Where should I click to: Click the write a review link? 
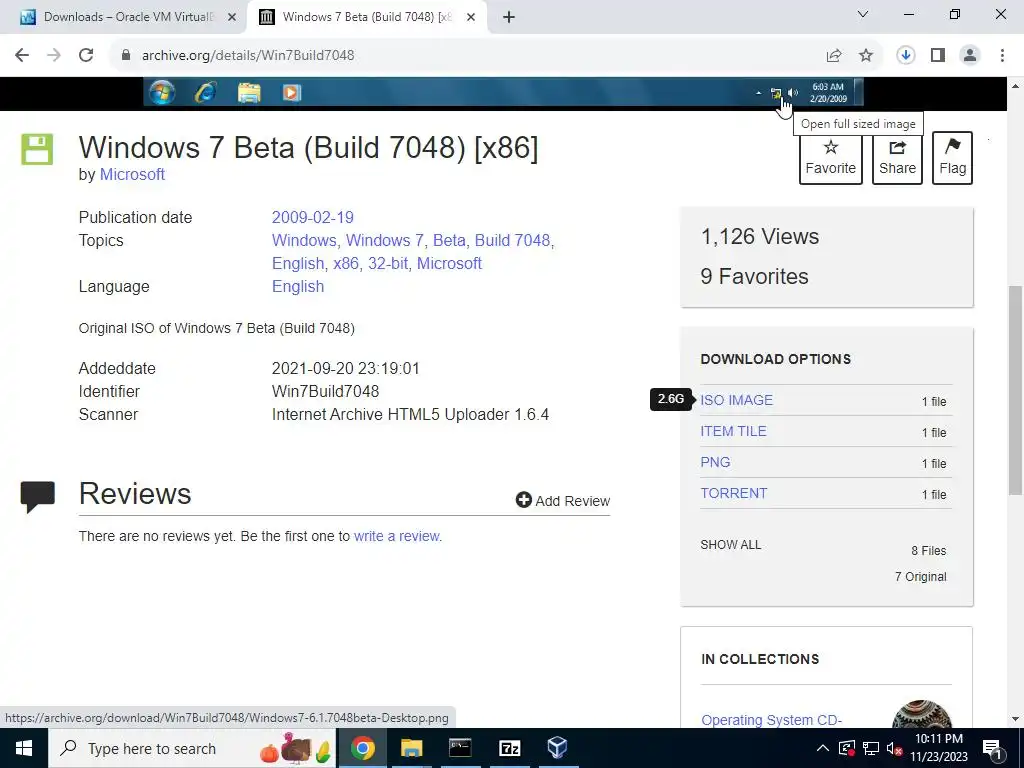coord(398,536)
